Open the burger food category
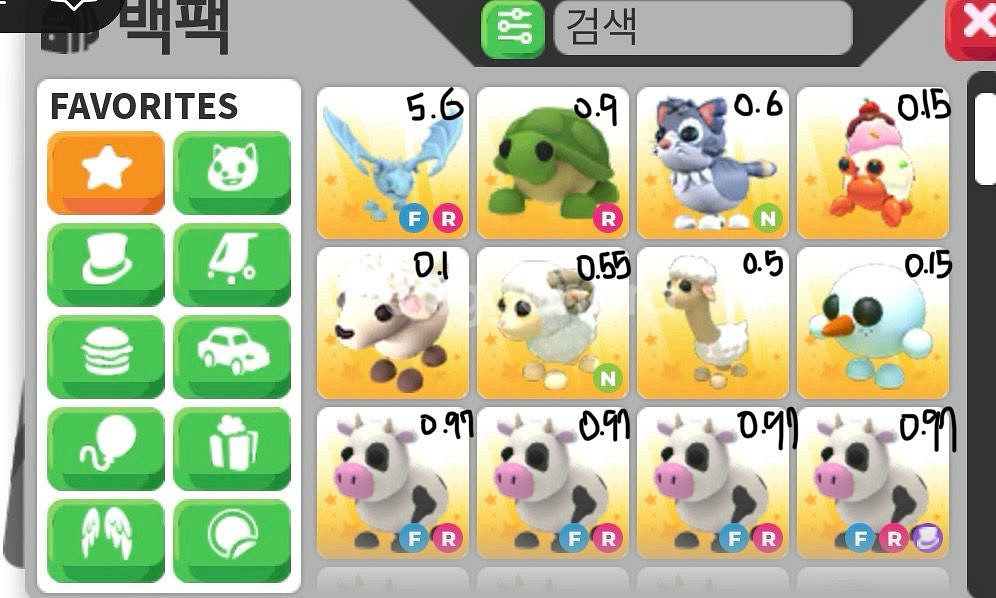Screen dimensions: 996x598 [x=105, y=357]
